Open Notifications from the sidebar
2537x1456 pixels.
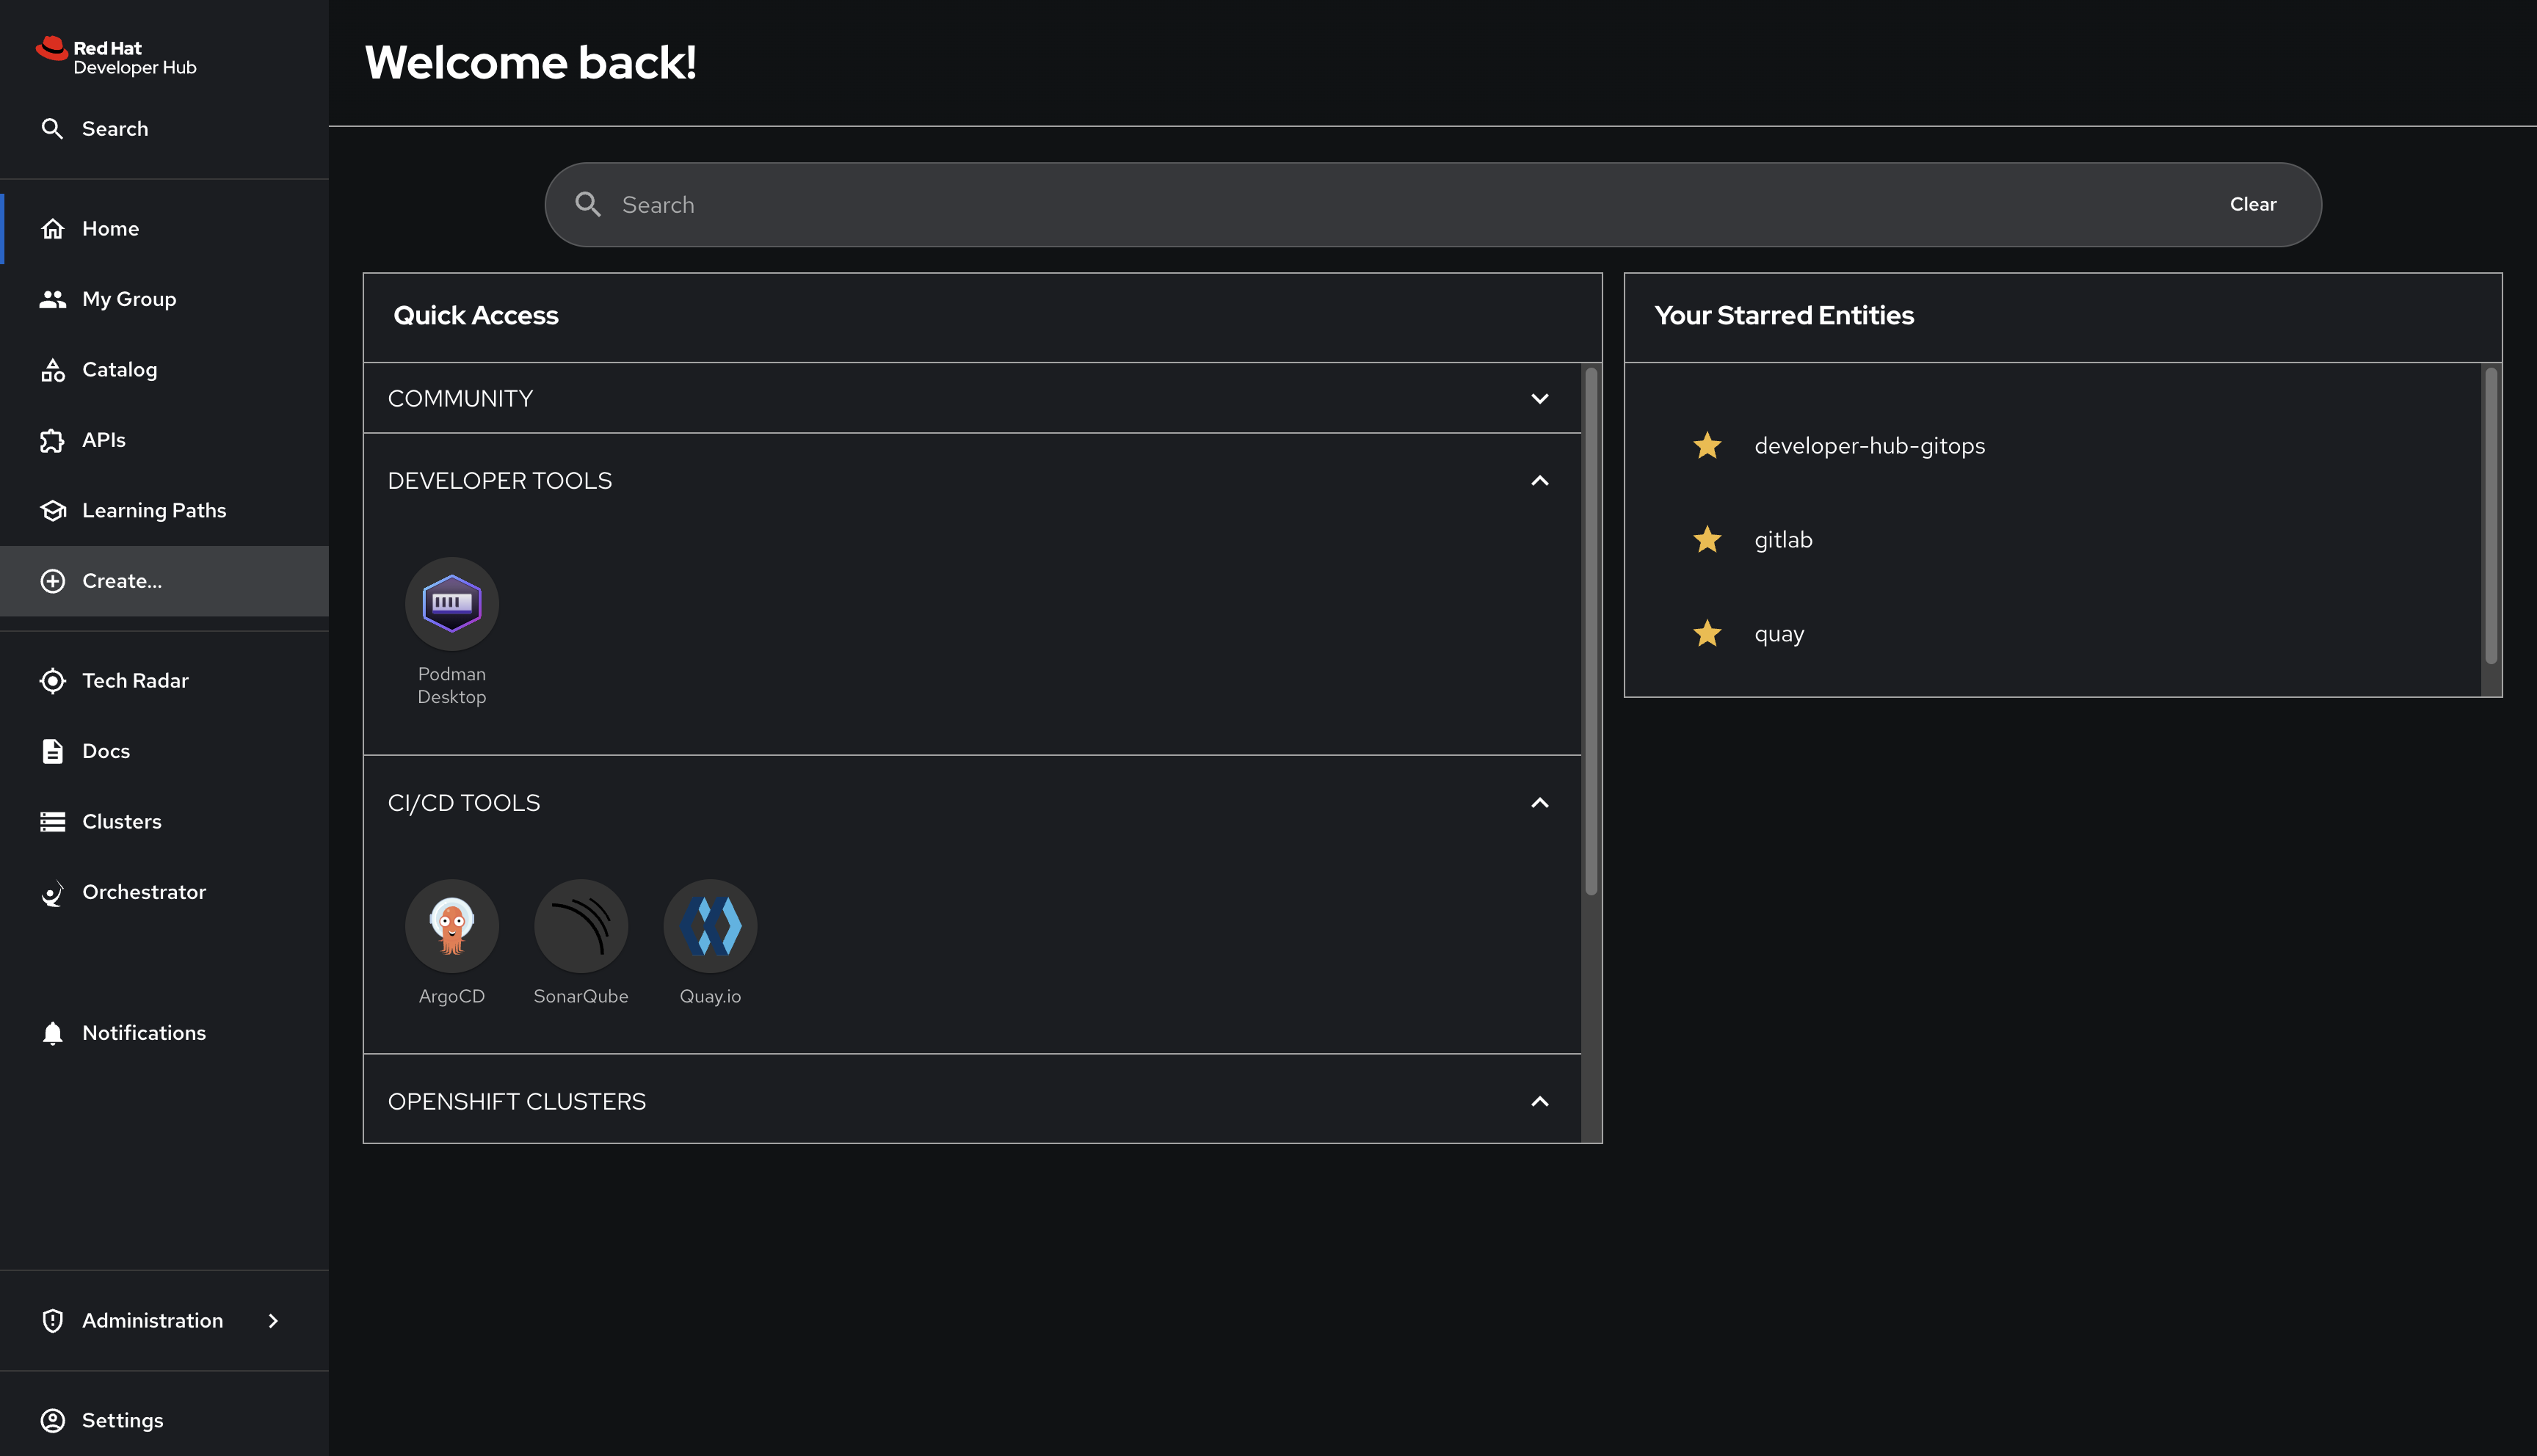(x=143, y=1032)
